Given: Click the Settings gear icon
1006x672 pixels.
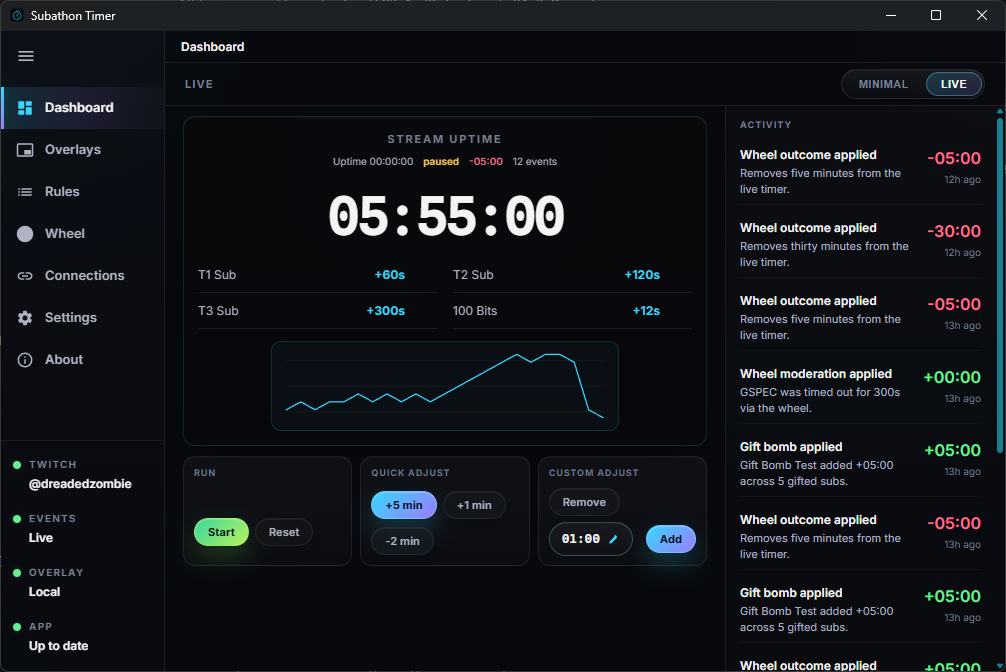Looking at the screenshot, I should coord(25,318).
